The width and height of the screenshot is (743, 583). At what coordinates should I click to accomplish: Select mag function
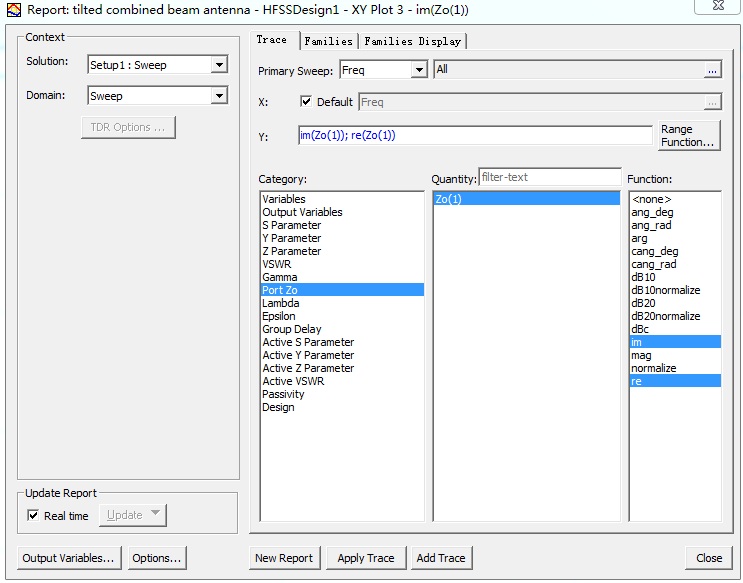point(675,355)
